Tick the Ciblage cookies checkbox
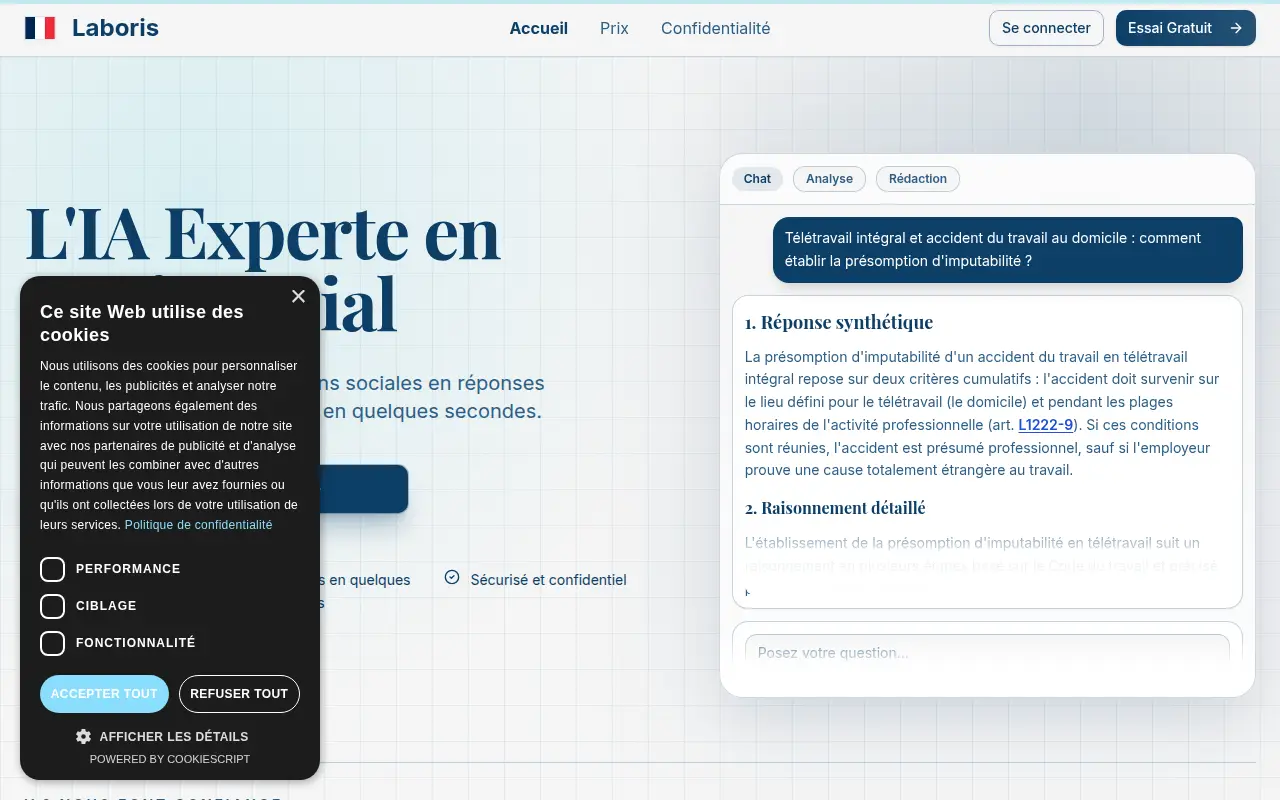 (52, 606)
